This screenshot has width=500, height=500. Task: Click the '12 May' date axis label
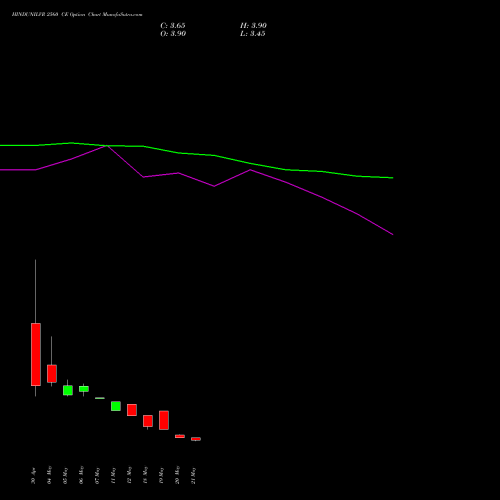click(129, 475)
